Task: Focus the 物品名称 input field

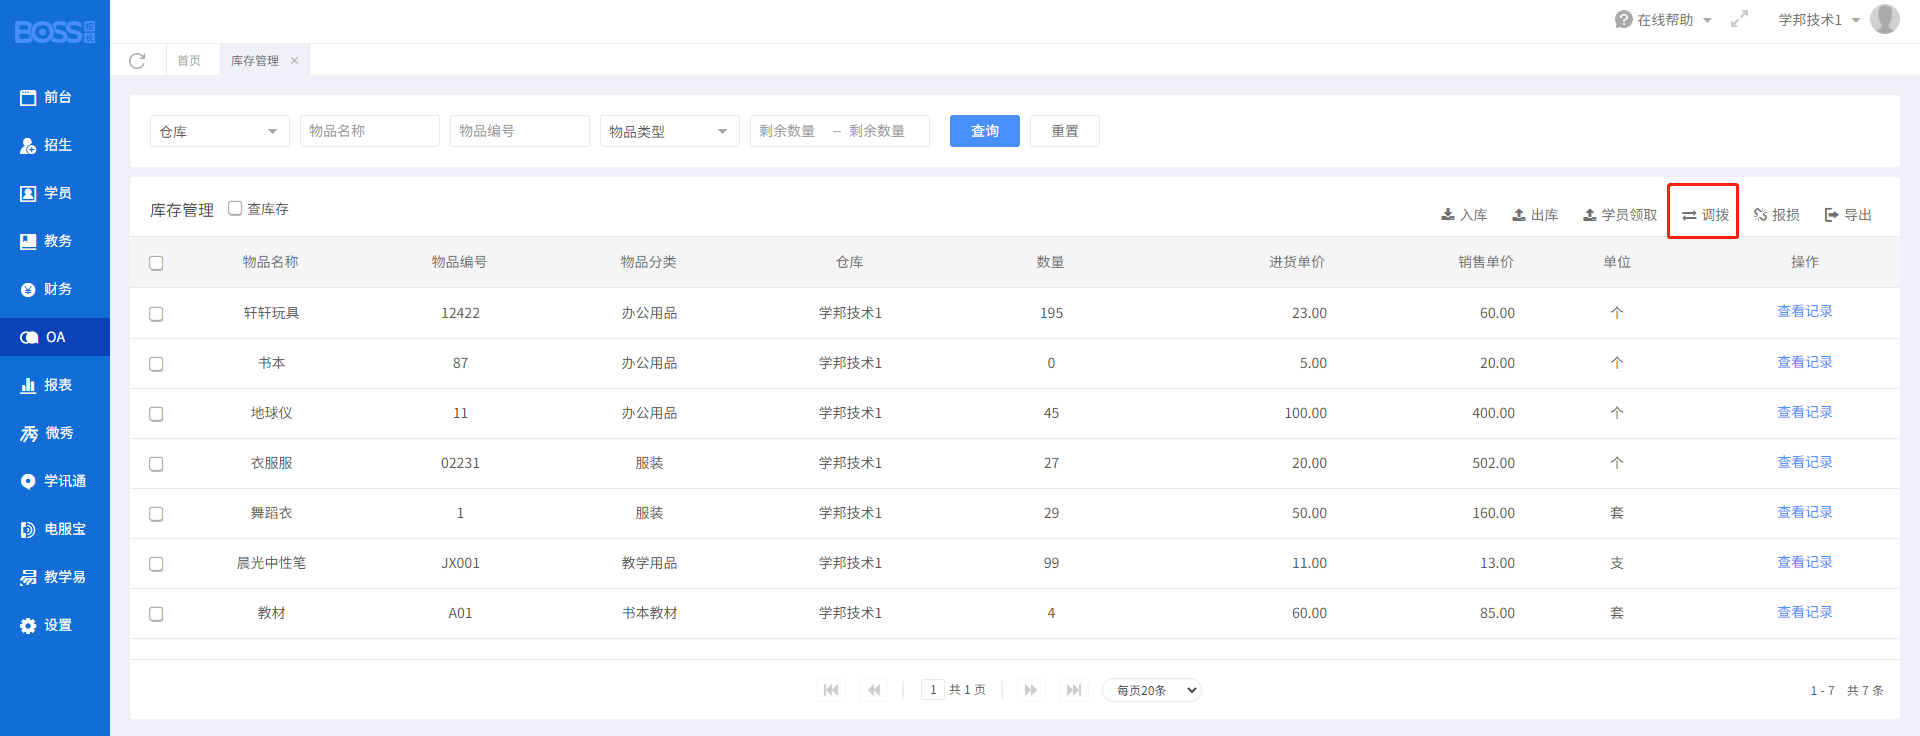Action: point(370,131)
